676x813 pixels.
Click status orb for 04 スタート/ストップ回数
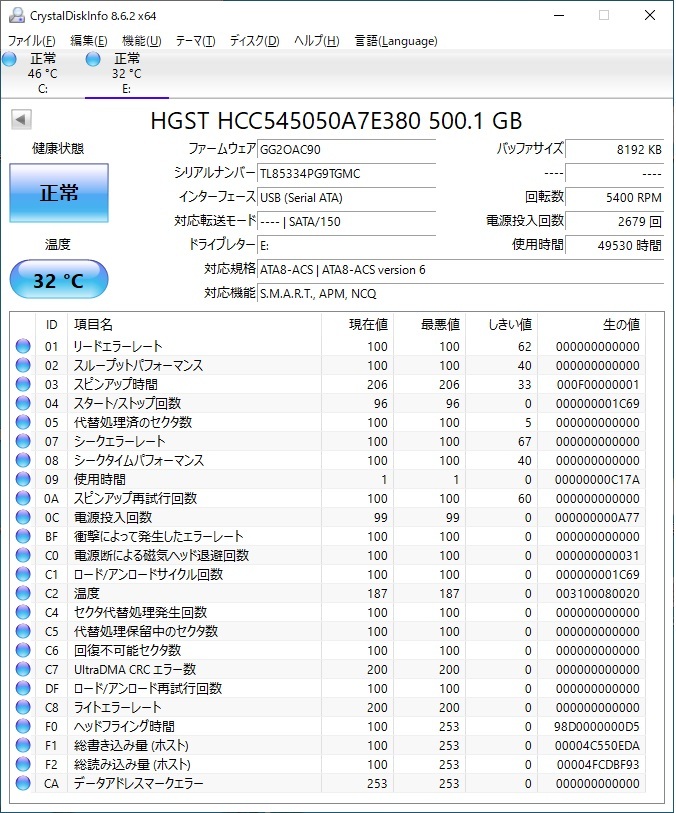point(23,403)
